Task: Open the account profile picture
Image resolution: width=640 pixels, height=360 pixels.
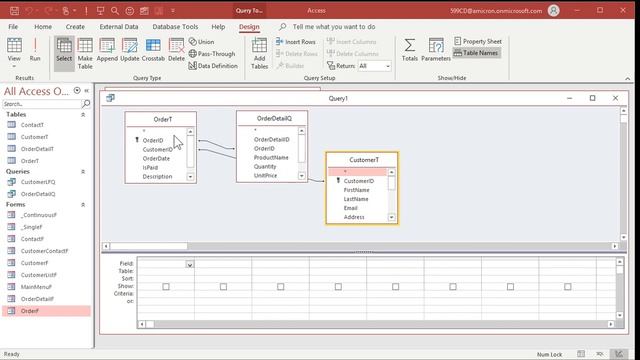Action: [553, 11]
